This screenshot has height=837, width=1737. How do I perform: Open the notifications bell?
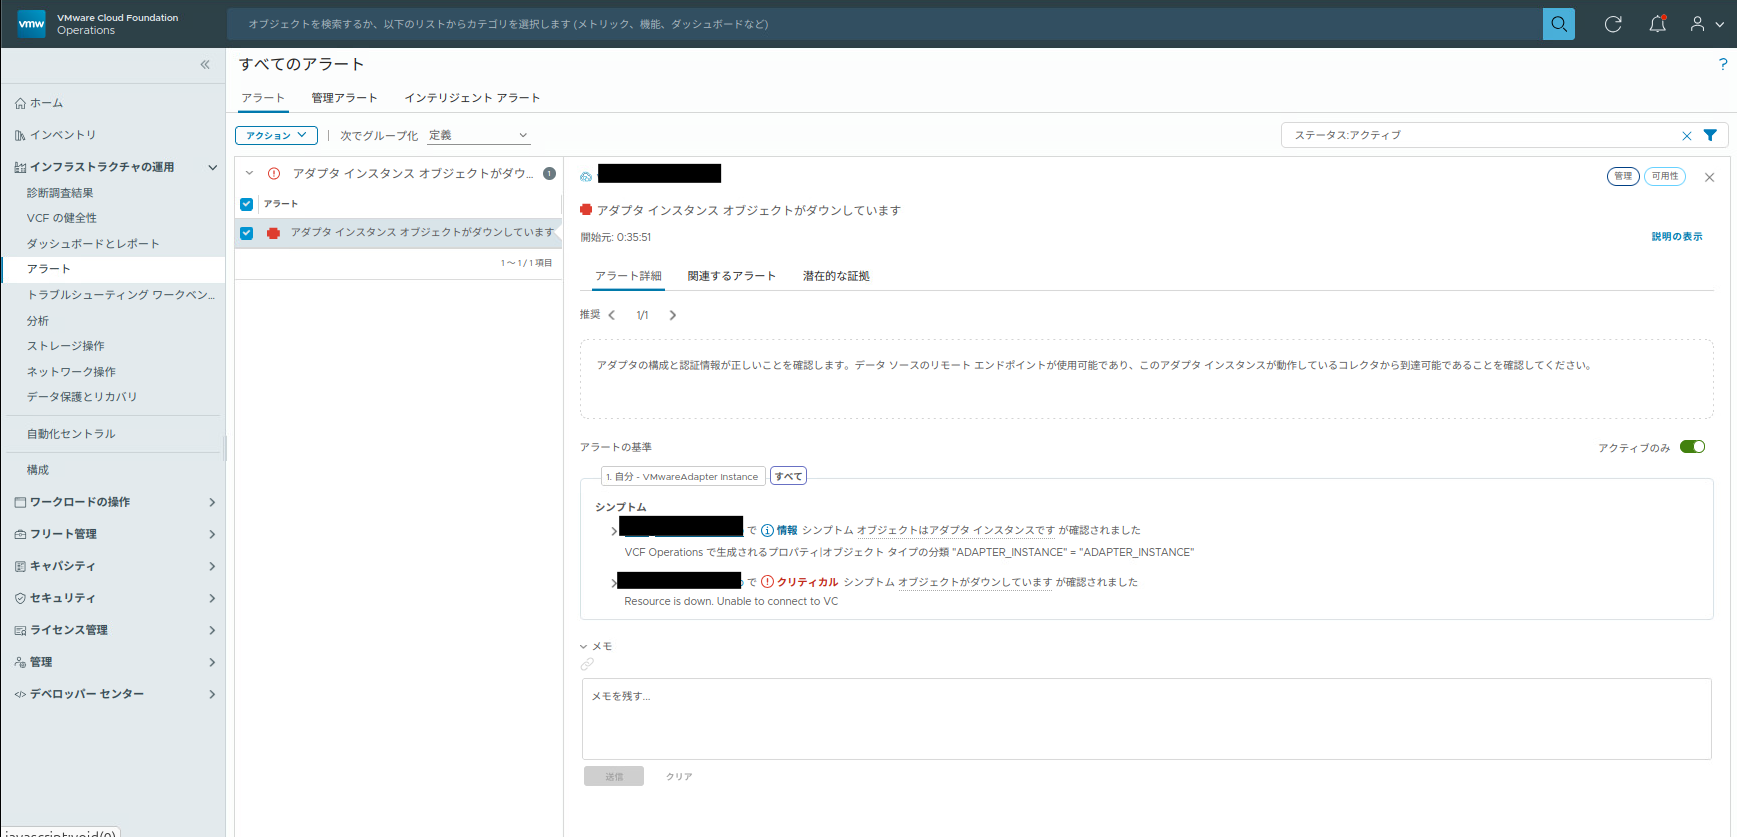[x=1657, y=24]
